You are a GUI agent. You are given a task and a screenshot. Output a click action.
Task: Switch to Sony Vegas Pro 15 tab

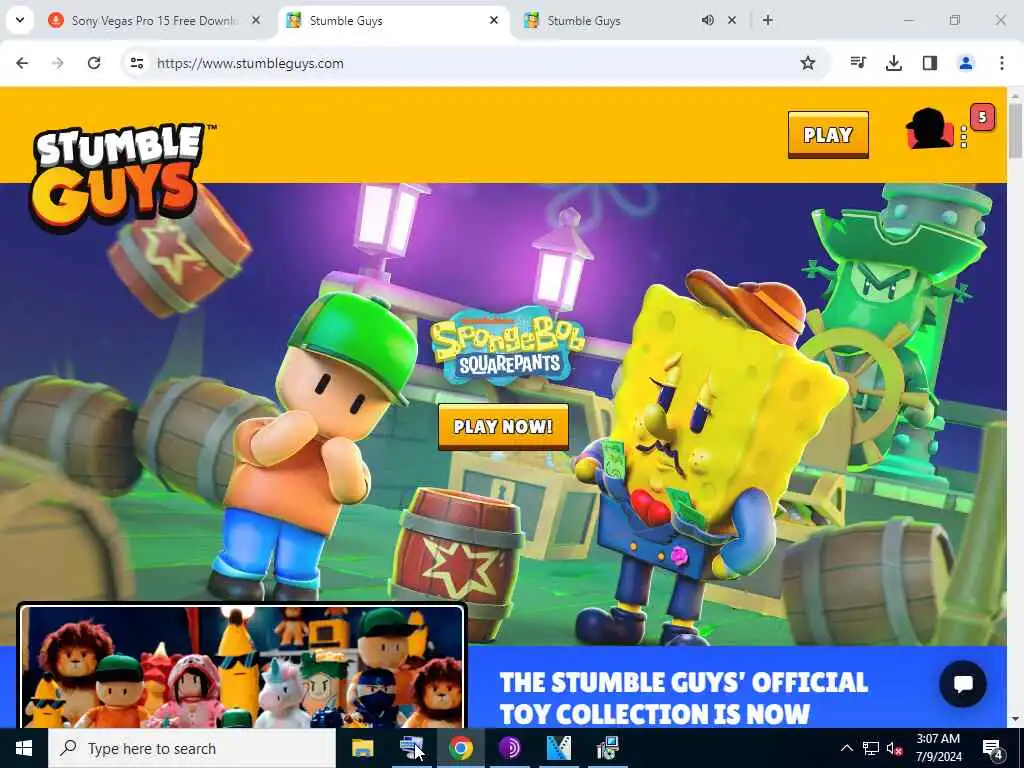(x=155, y=21)
